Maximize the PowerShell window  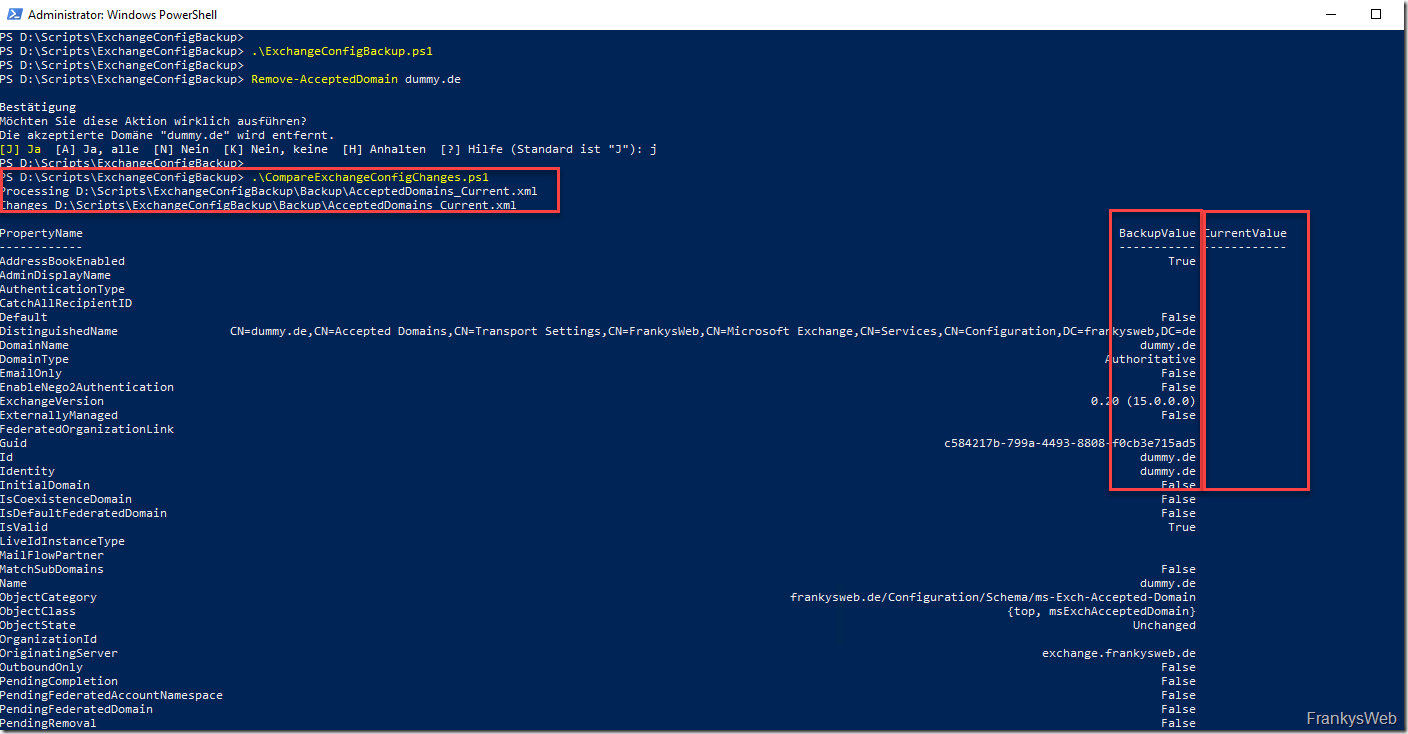click(x=1376, y=15)
